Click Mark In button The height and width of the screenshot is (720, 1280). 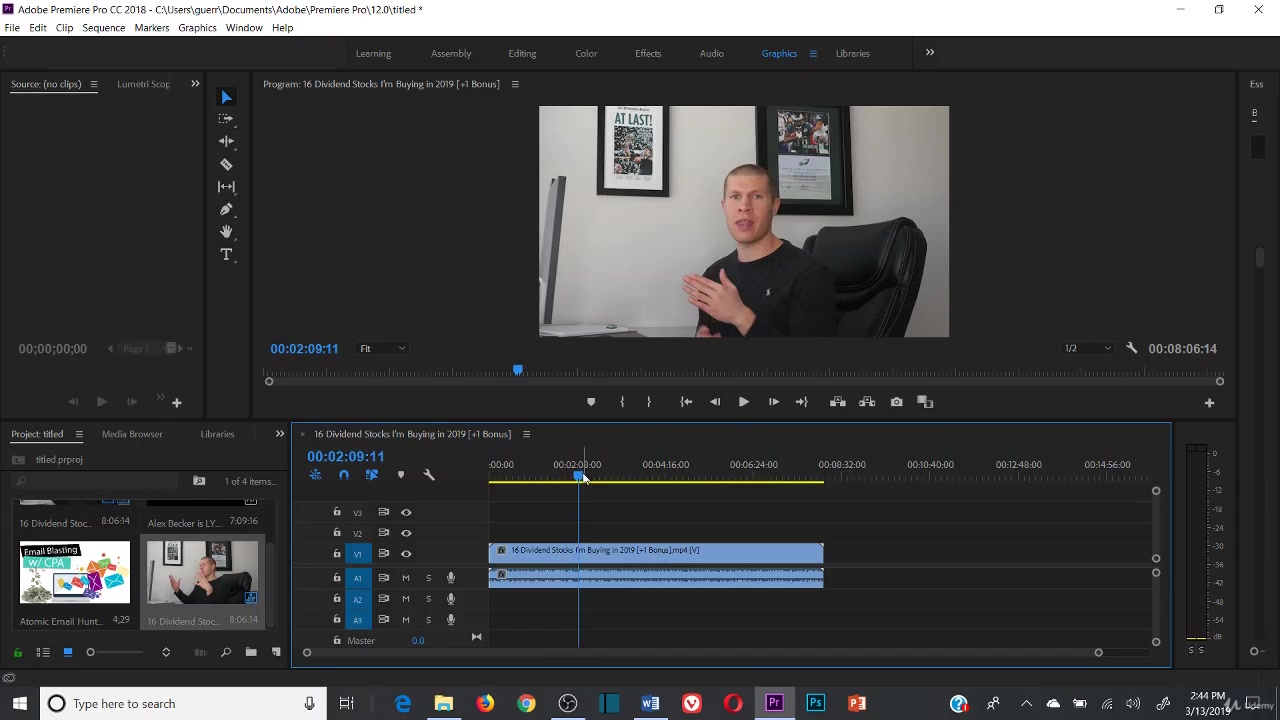[622, 402]
